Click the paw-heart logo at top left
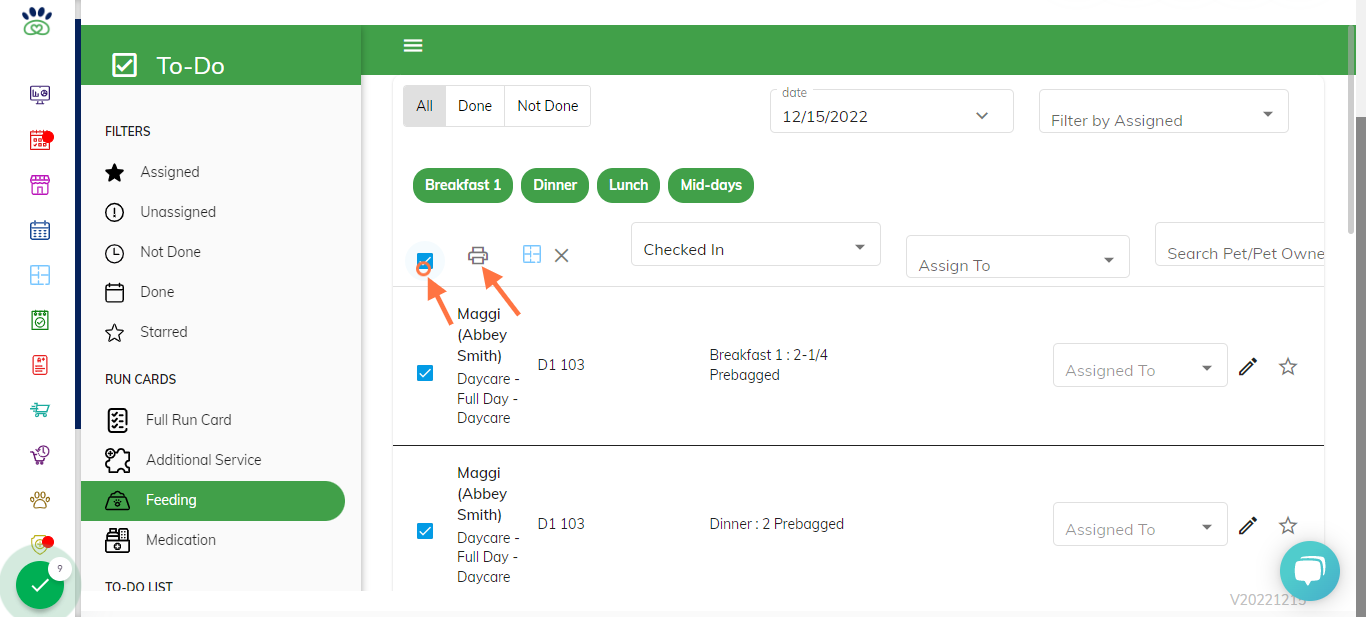Image resolution: width=1366 pixels, height=617 pixels. coord(37,21)
